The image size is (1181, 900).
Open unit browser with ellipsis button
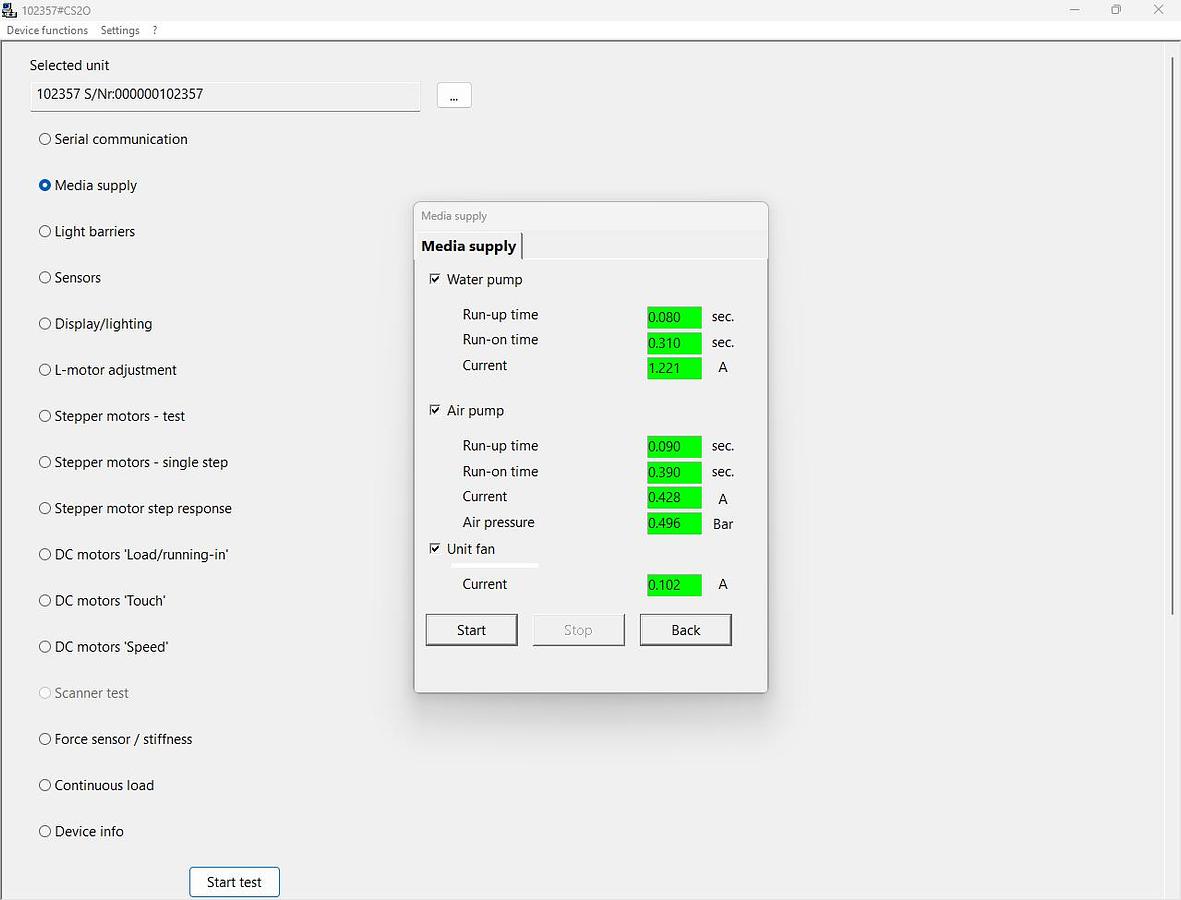(454, 95)
